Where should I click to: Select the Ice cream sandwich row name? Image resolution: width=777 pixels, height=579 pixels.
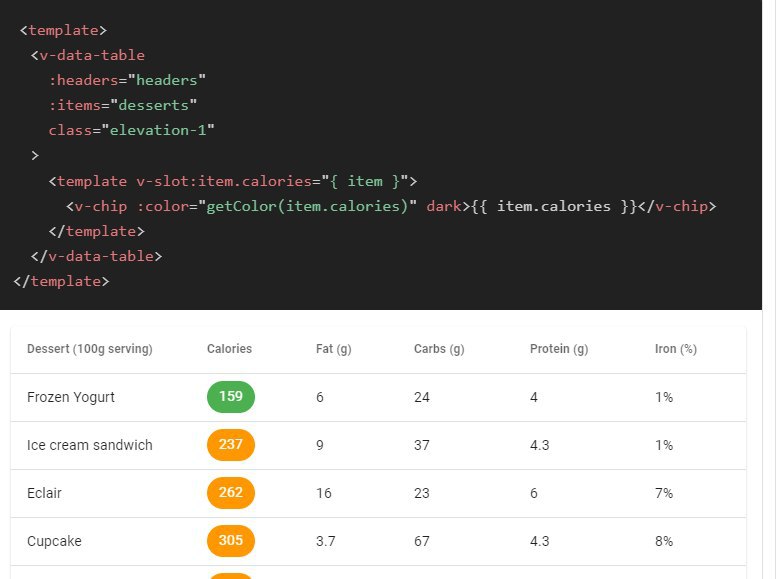90,445
